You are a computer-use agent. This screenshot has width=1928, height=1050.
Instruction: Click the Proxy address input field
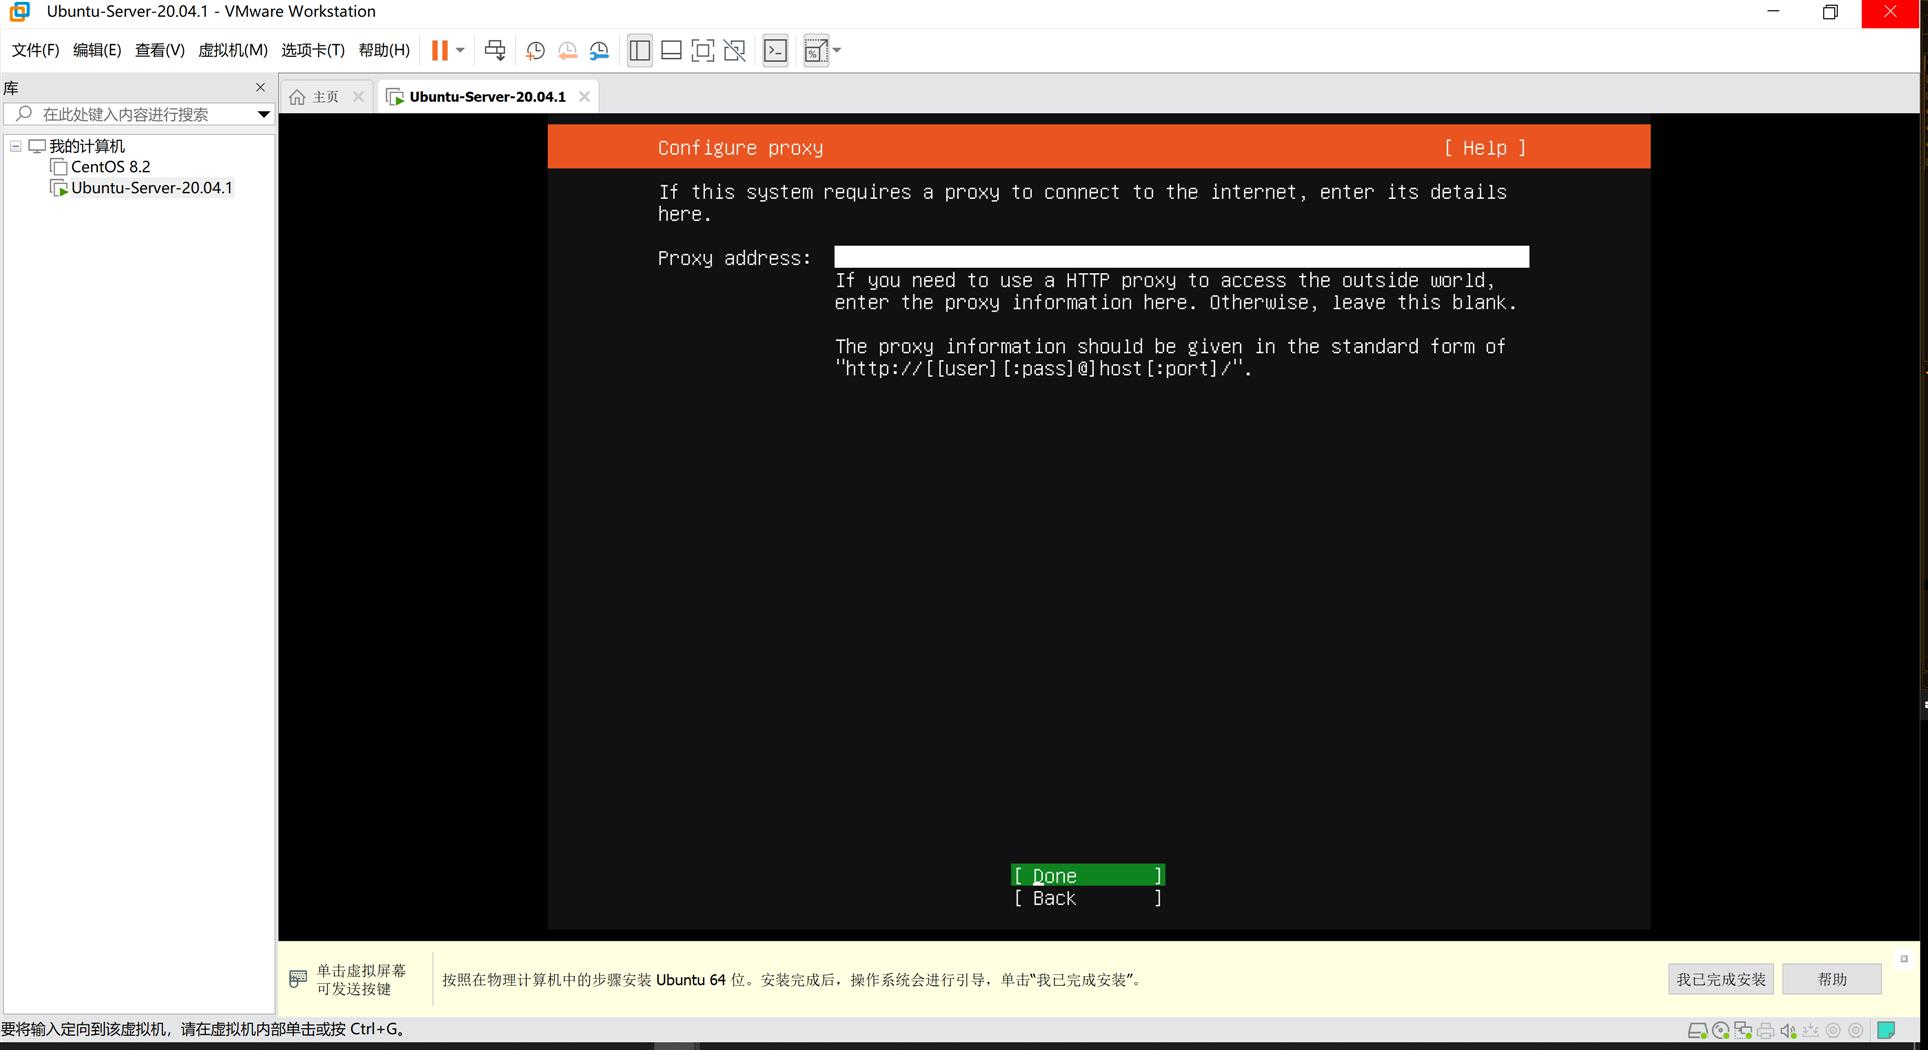pos(1181,257)
